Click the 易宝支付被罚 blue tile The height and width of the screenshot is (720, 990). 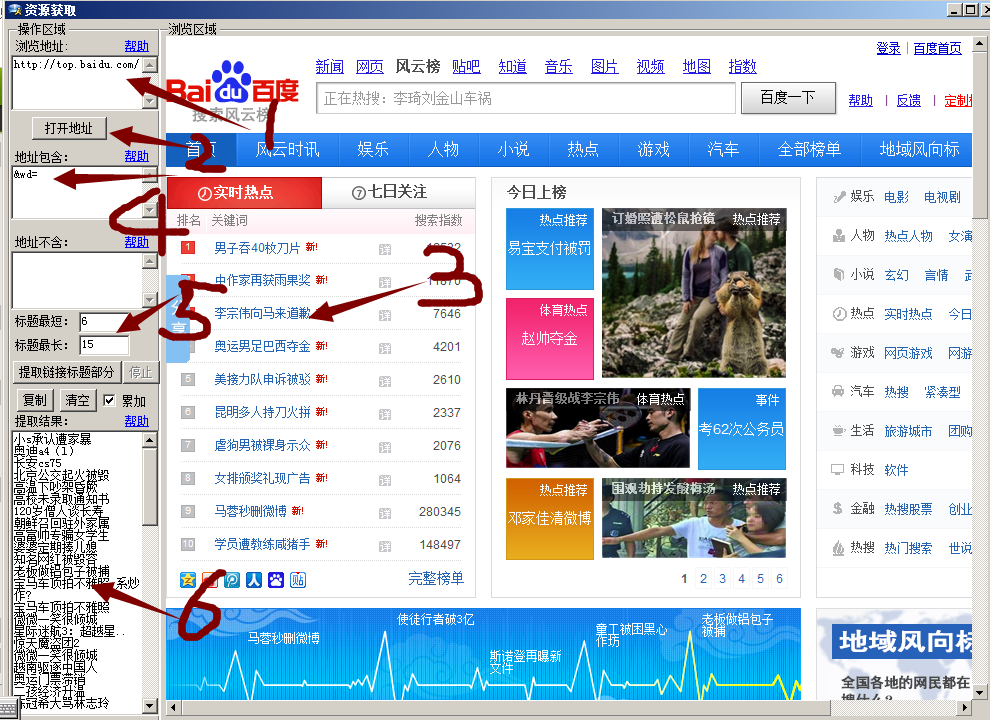(x=550, y=249)
